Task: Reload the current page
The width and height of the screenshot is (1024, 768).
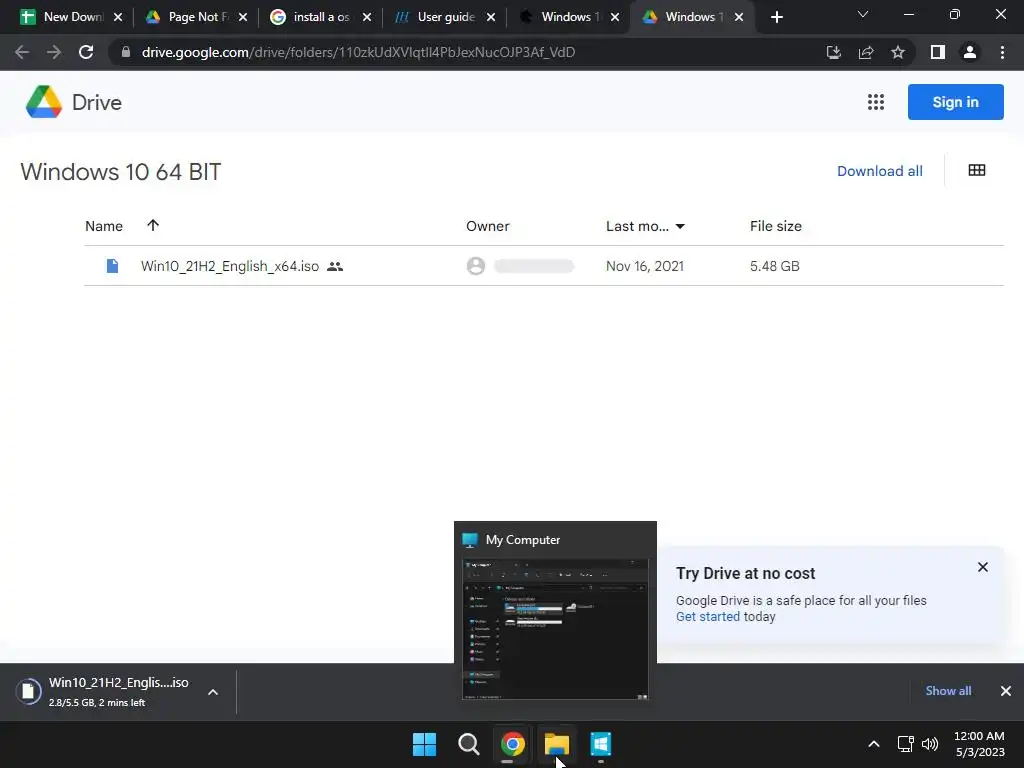Action: coord(86,52)
